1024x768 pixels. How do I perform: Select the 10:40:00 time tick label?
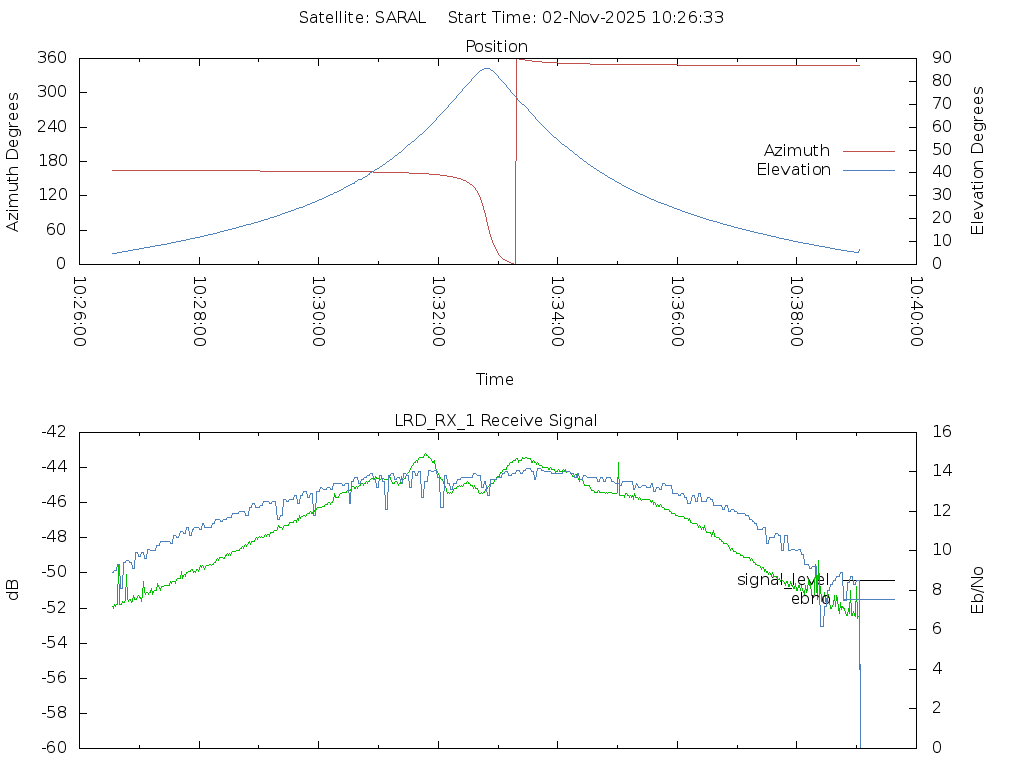point(915,311)
